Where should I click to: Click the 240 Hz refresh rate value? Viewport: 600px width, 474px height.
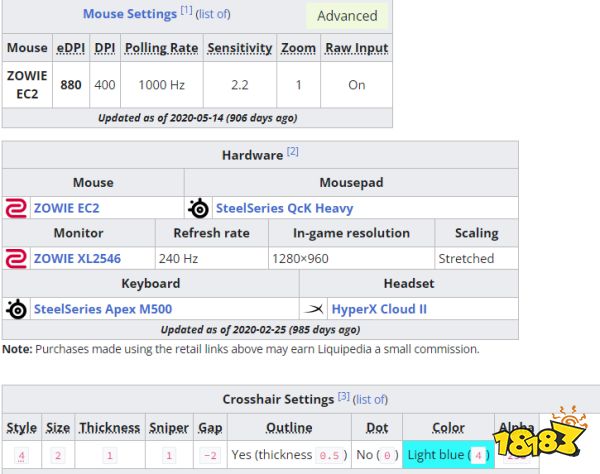pyautogui.click(x=178, y=259)
